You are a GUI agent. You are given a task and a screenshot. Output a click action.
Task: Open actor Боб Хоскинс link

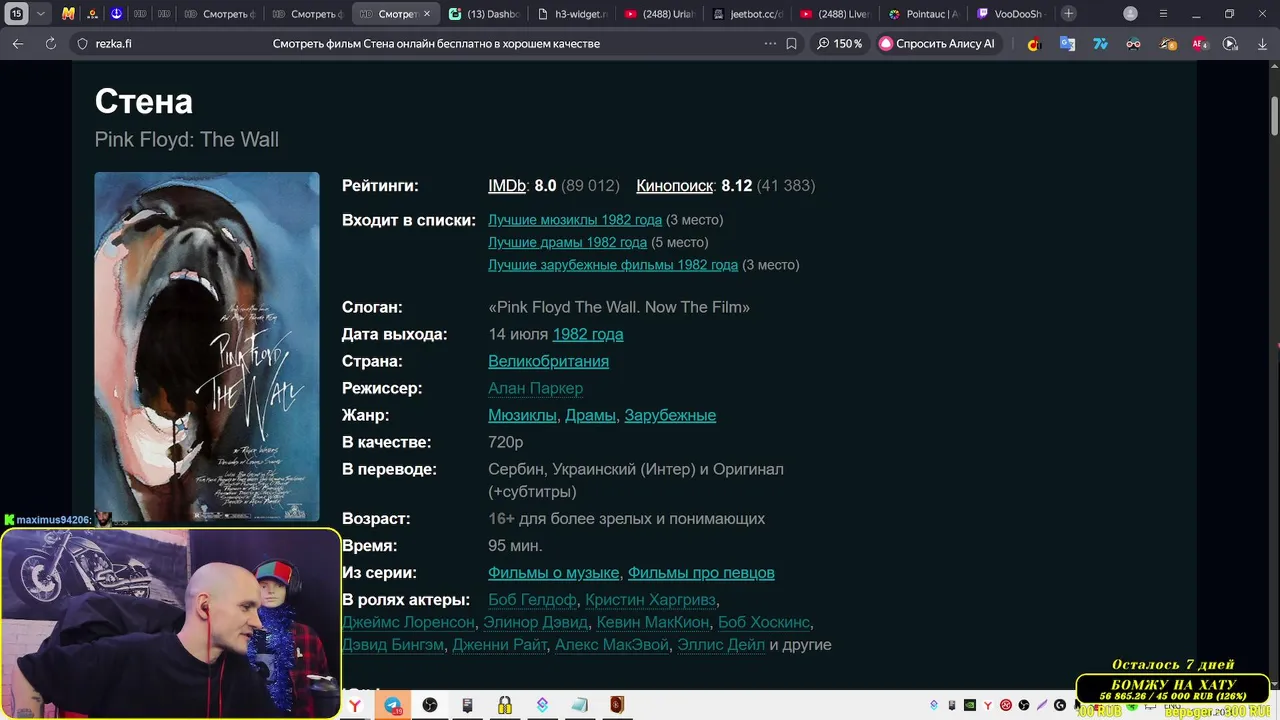[764, 623]
